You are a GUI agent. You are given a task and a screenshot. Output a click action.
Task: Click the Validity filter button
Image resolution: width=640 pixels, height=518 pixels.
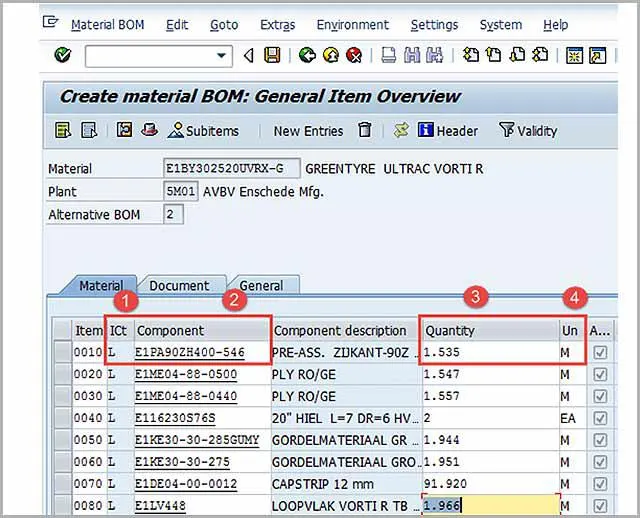(x=528, y=131)
